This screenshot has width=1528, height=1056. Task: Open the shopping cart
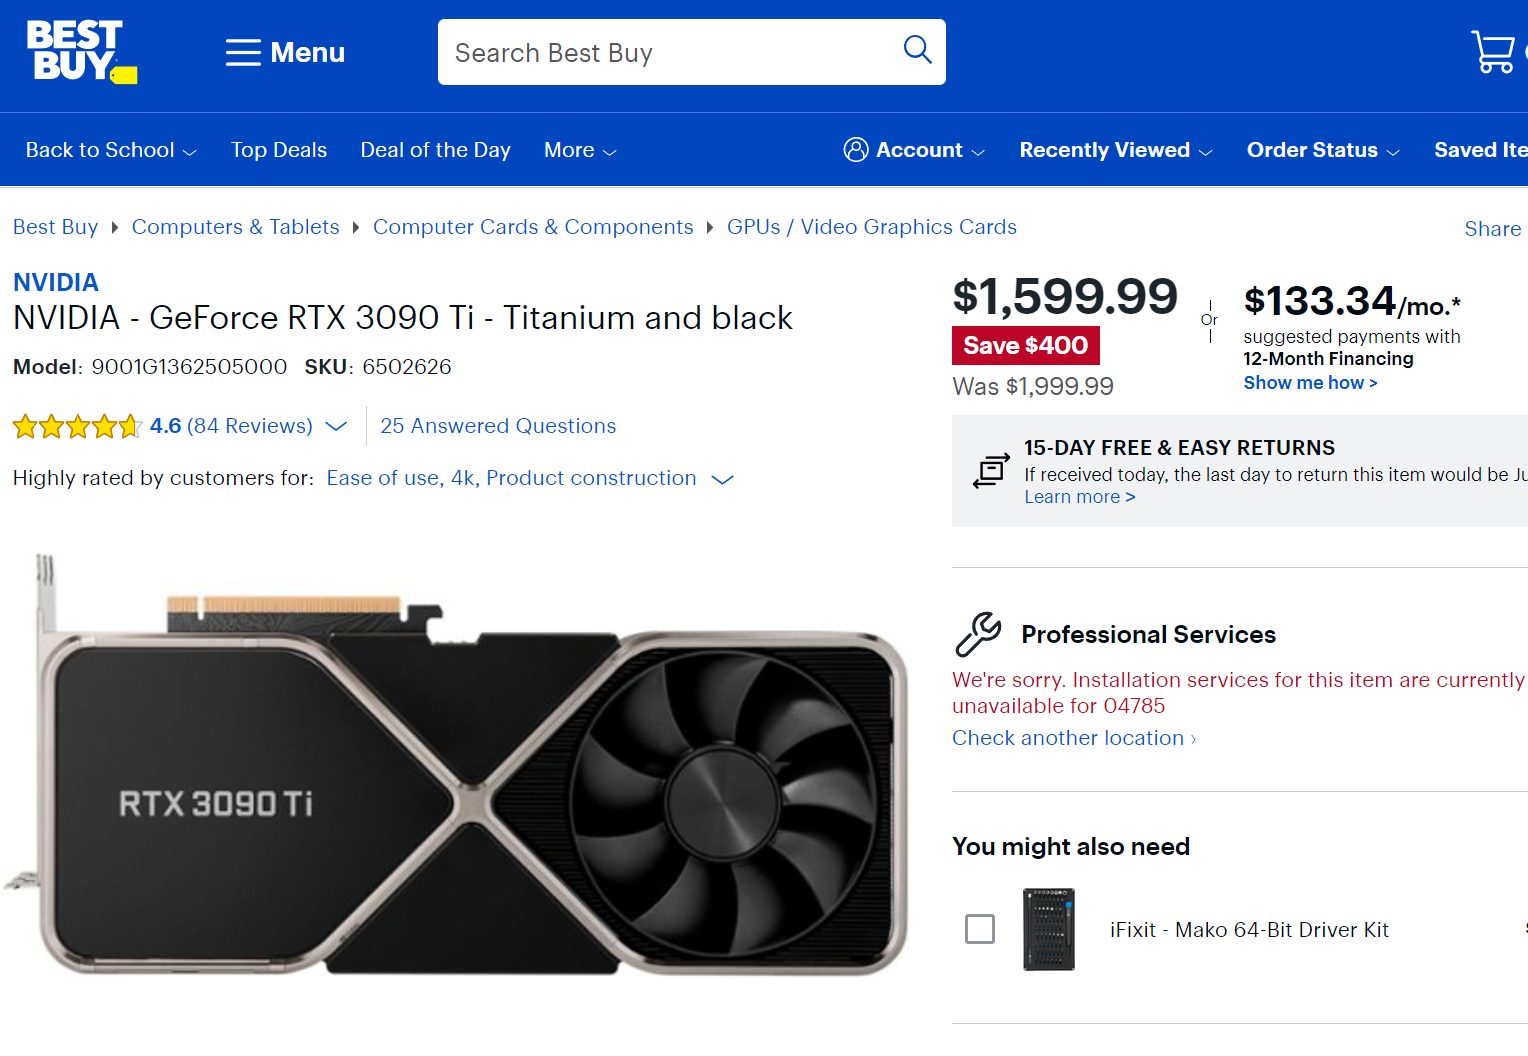[x=1494, y=52]
